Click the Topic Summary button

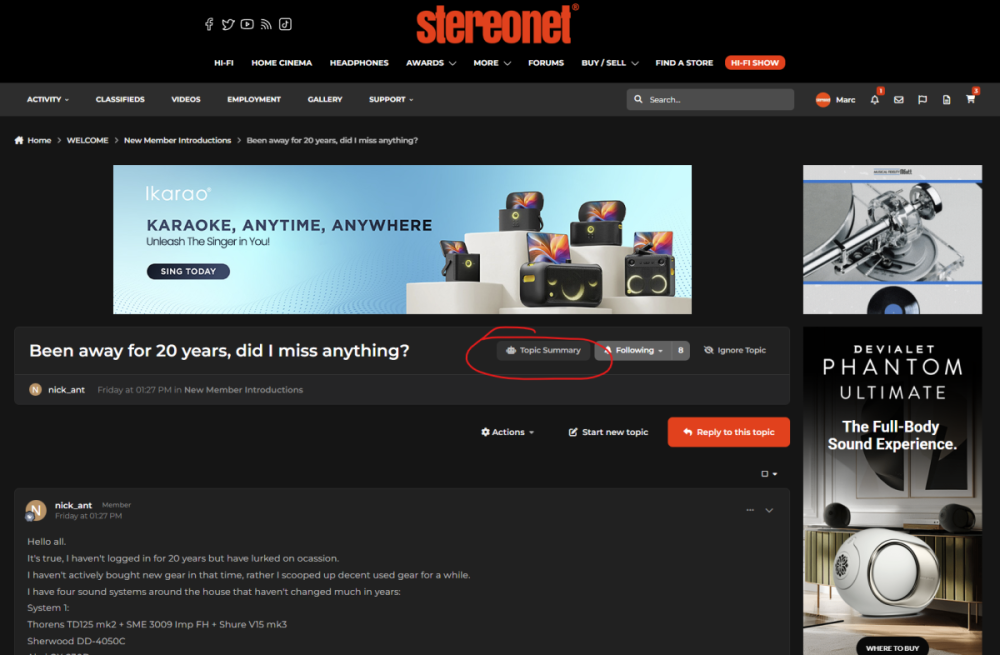click(x=543, y=351)
